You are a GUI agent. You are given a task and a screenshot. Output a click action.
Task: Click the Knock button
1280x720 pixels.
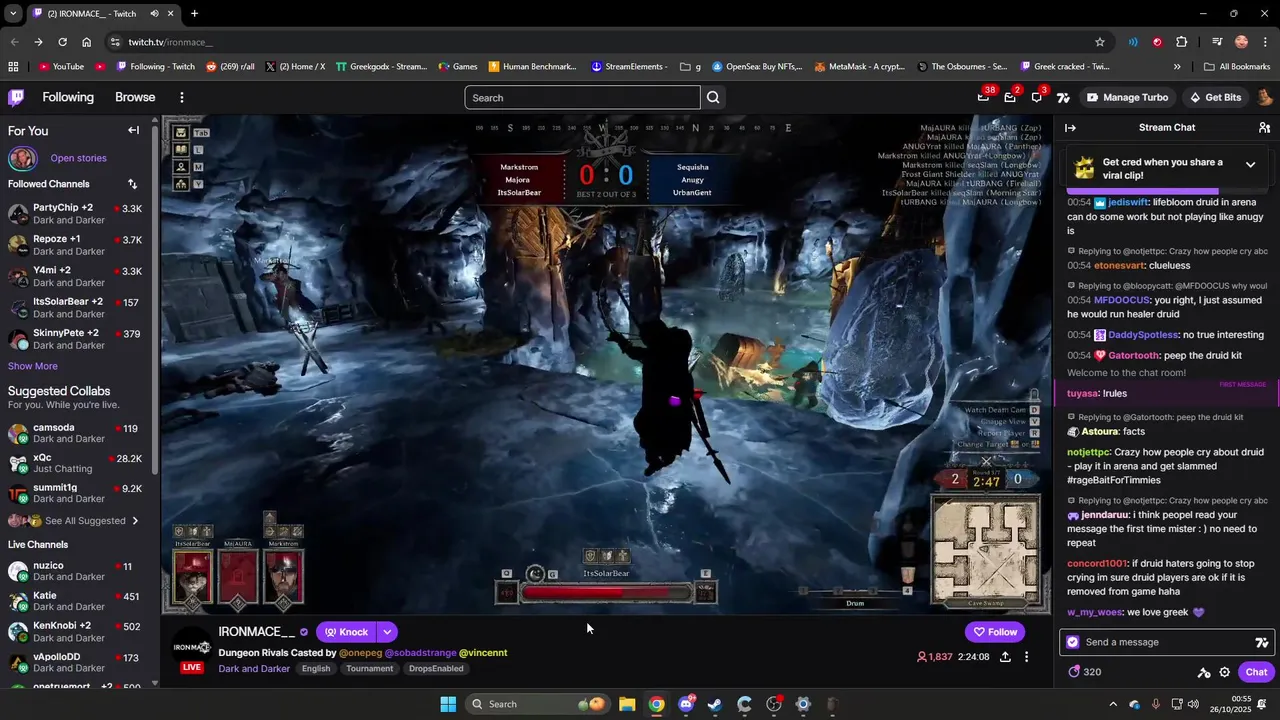pos(346,632)
